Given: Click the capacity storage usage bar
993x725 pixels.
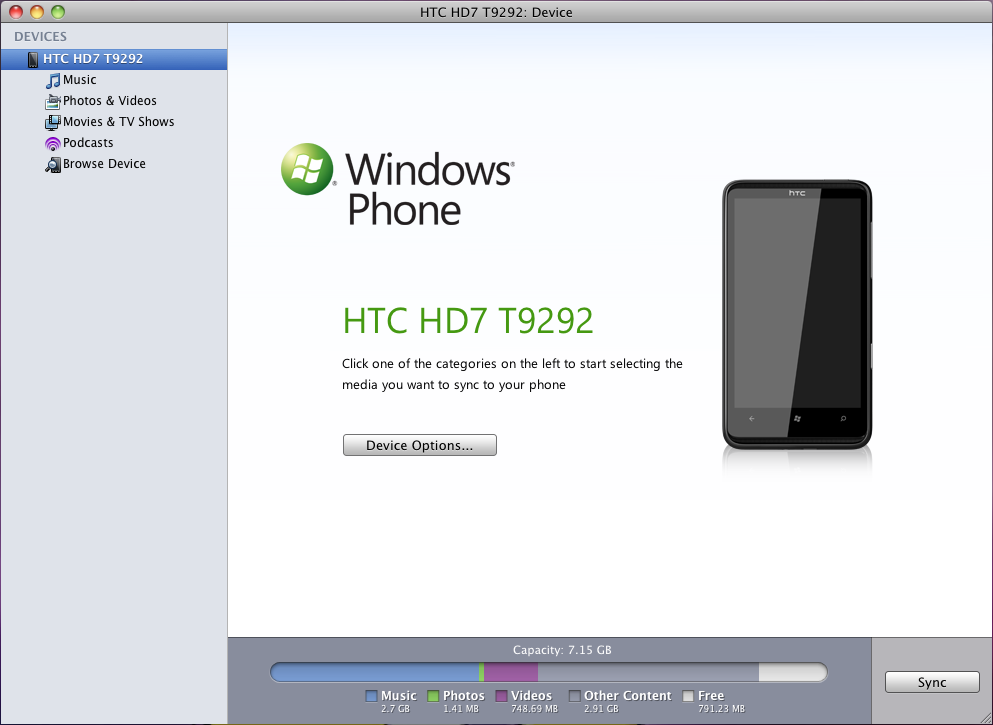Looking at the screenshot, I should [548, 672].
